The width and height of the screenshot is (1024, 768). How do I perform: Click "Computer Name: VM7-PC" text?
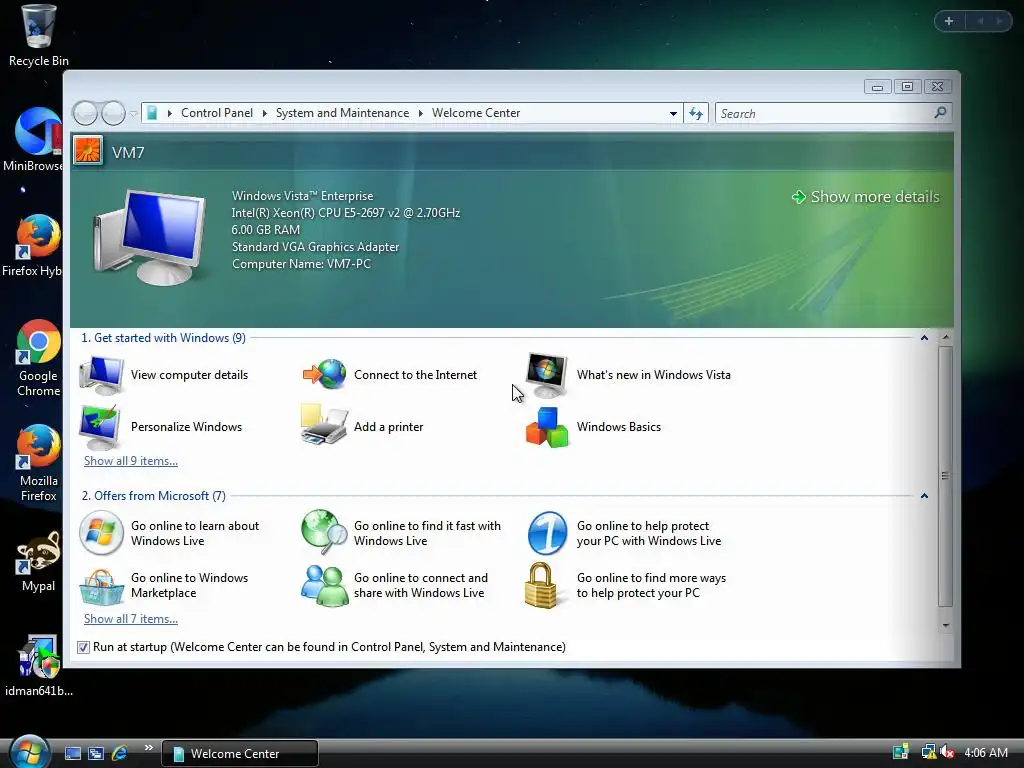[x=301, y=264]
